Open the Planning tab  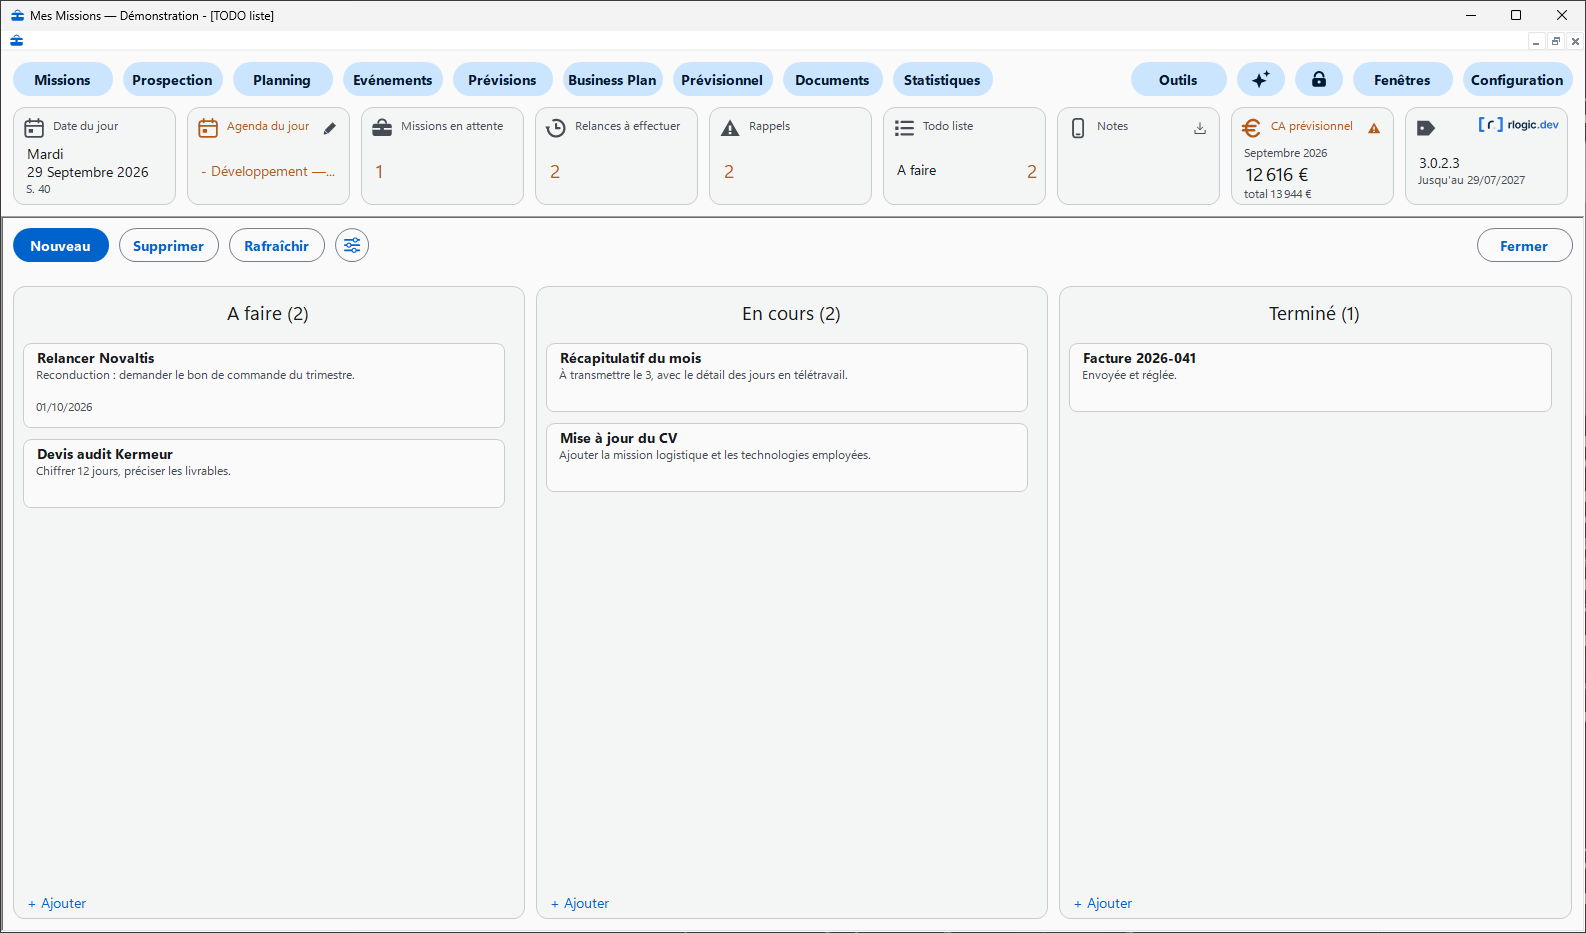282,80
